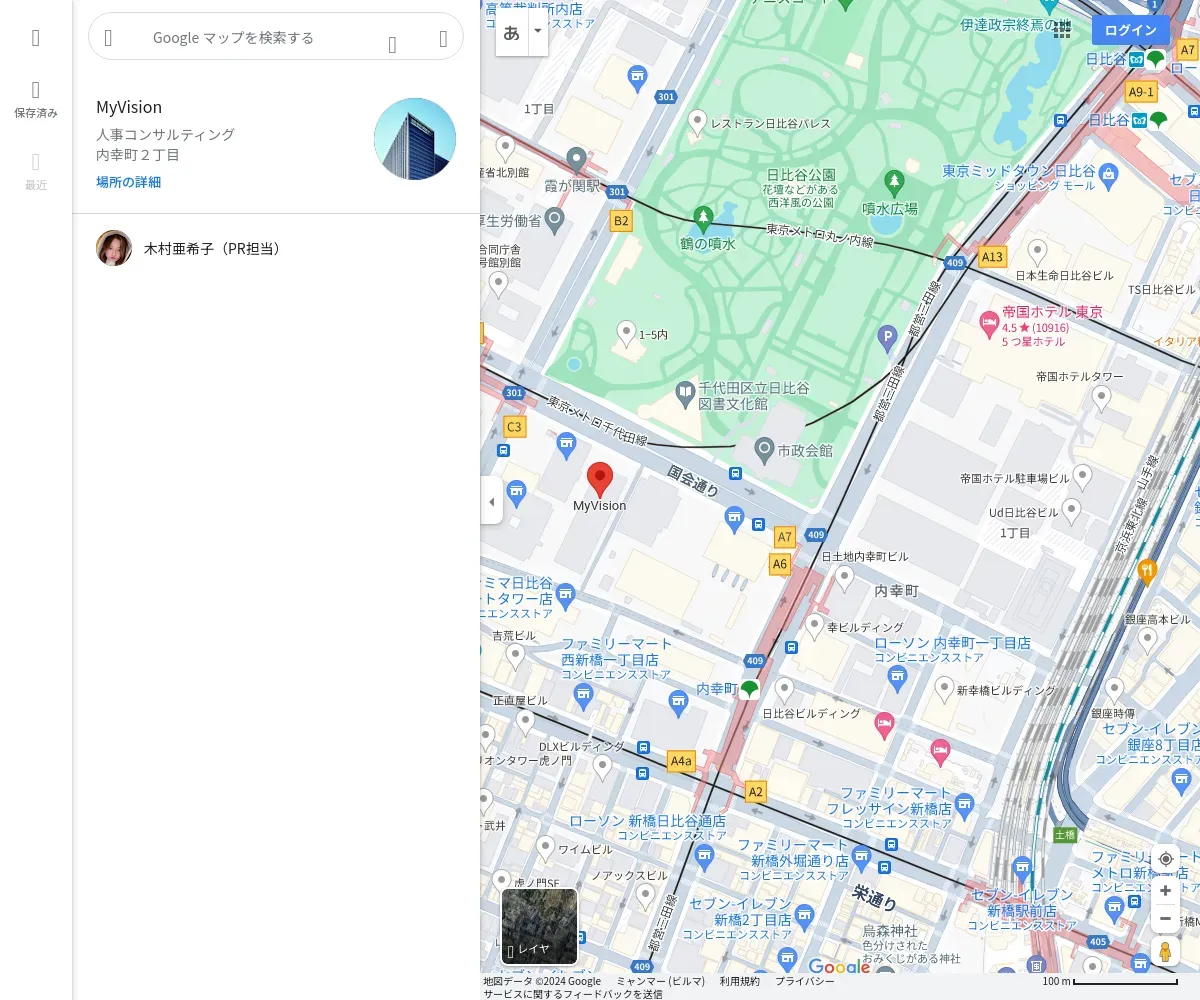This screenshot has width=1200, height=1000.
Task: Click the Street View pegman icon
Action: coord(1165,951)
